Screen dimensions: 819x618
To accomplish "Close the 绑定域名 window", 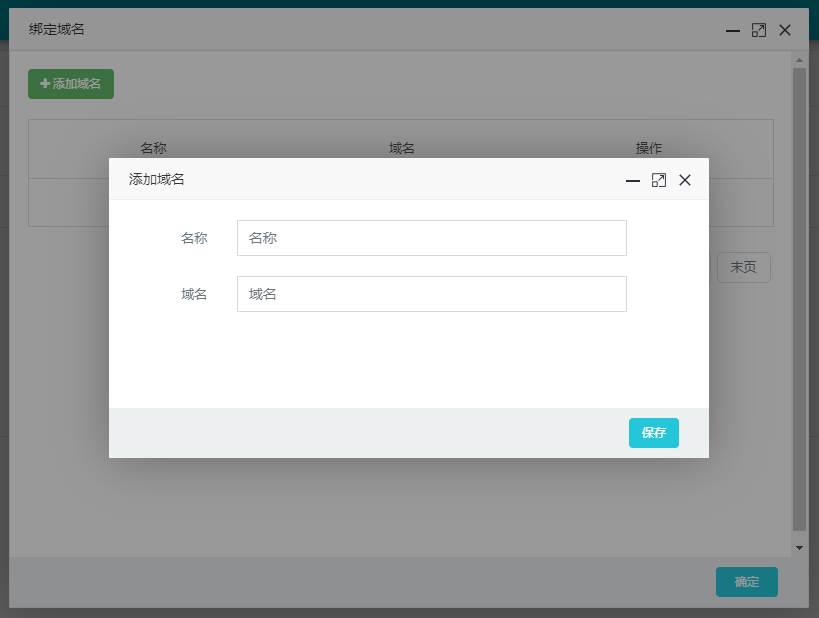I will 785,30.
